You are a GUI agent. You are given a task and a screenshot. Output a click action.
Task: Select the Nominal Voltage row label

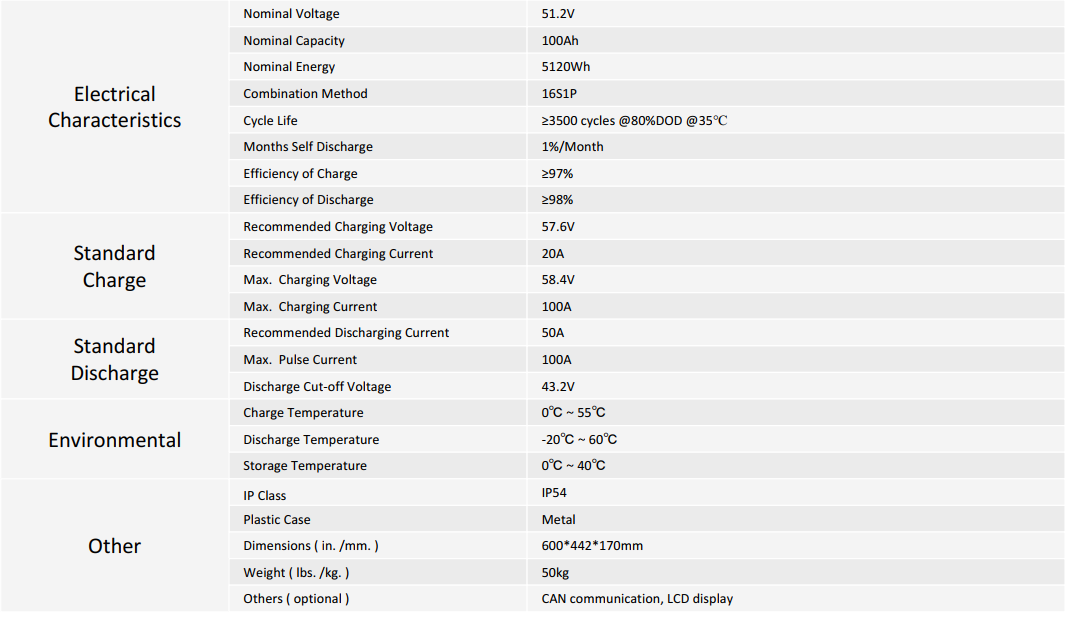(x=291, y=14)
